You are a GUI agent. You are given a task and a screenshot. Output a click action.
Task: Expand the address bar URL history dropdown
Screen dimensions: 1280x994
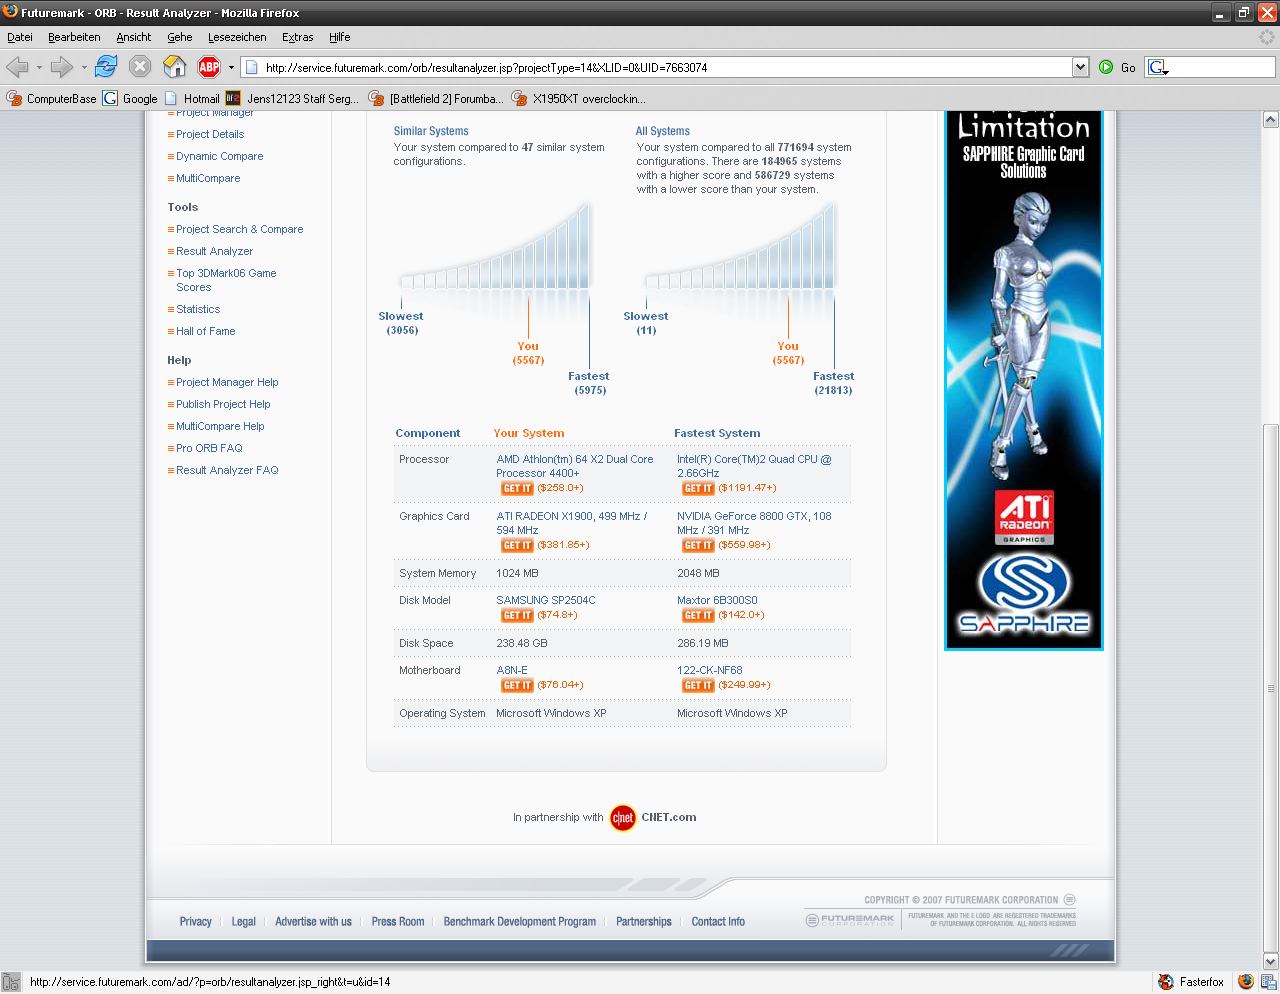tap(1080, 67)
